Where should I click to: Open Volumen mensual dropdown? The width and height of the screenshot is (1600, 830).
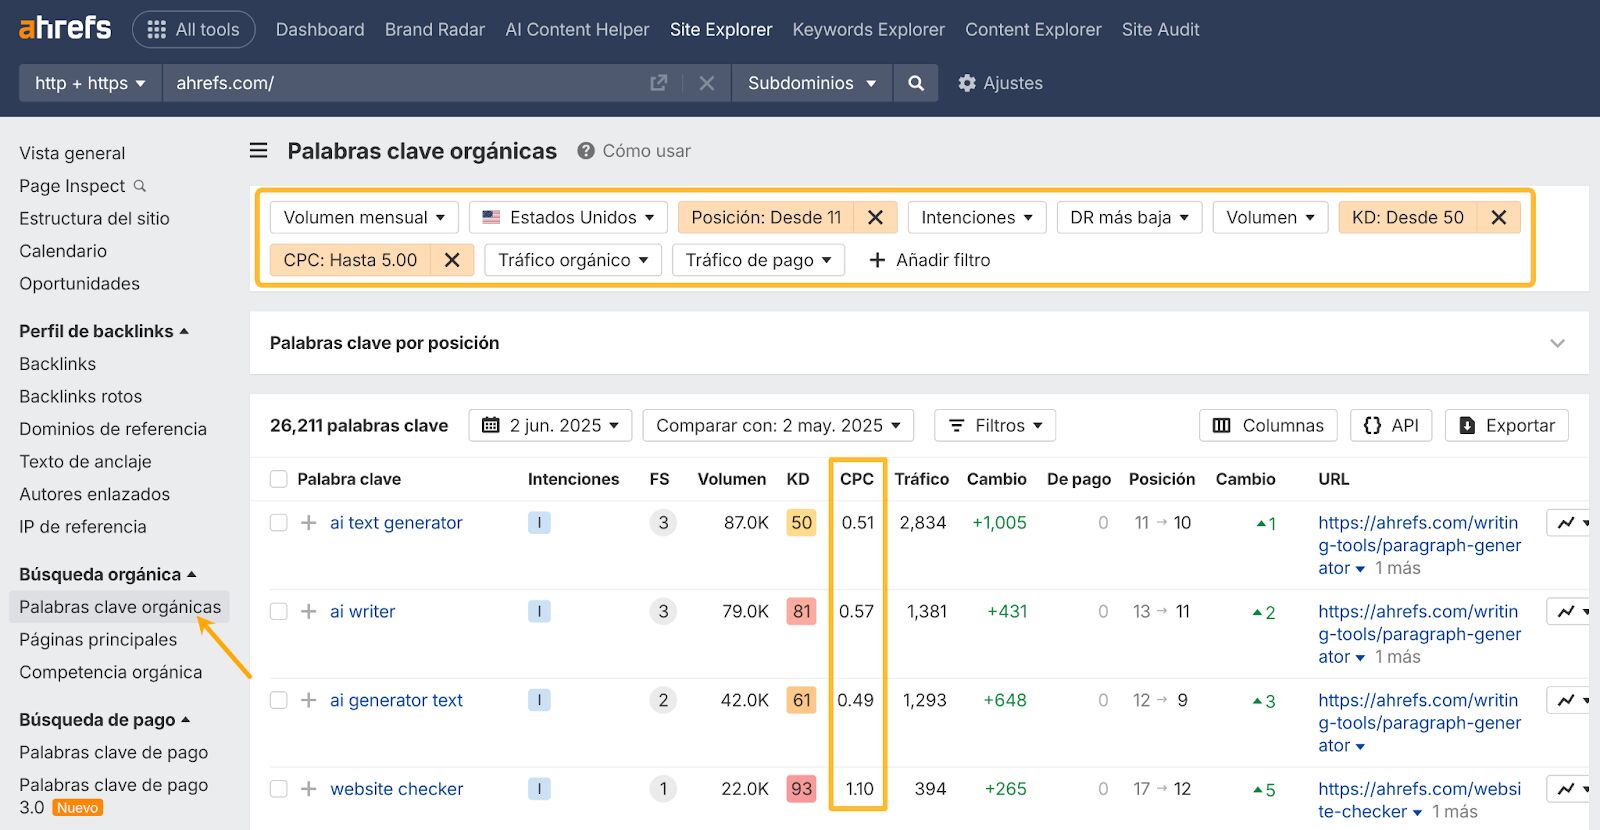tap(364, 217)
